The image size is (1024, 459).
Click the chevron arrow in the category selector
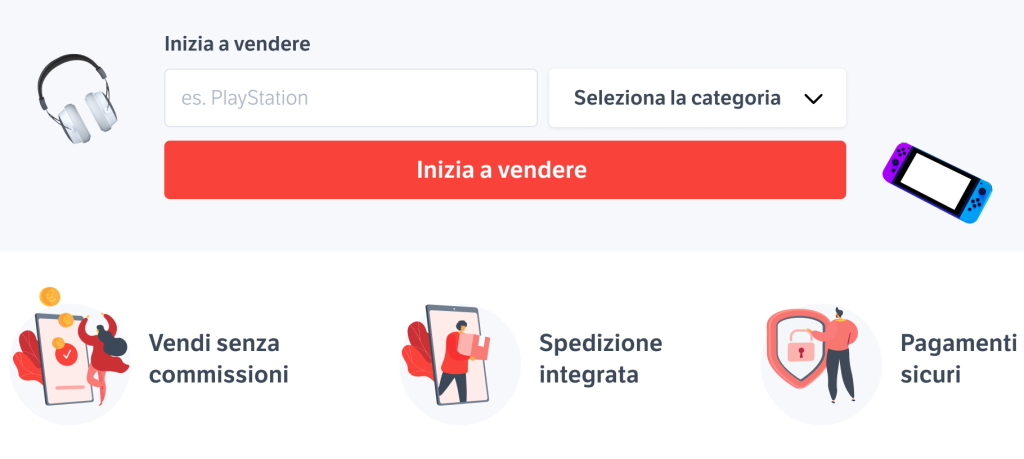[x=813, y=99]
